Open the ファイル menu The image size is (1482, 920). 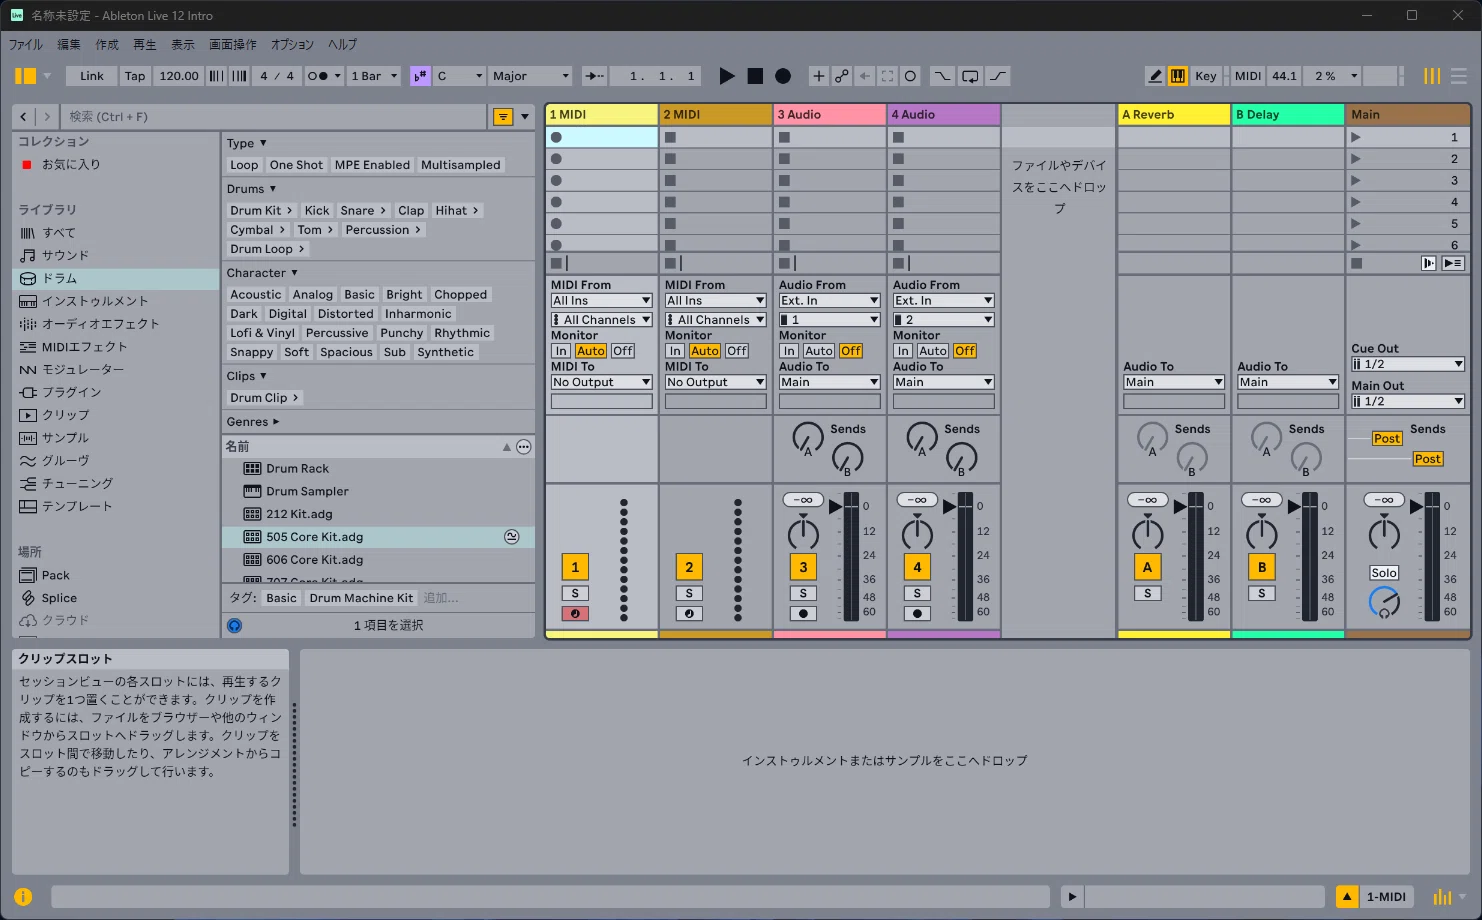pyautogui.click(x=26, y=44)
